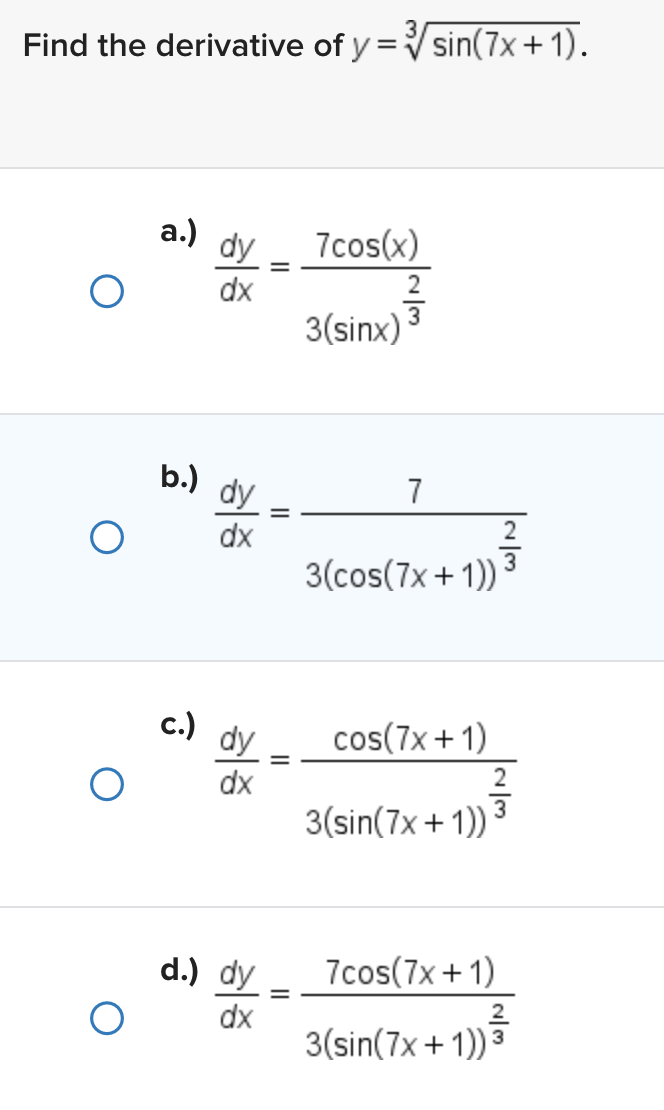Select the radio button for answer a.)
This screenshot has height=1110, width=664.
tap(107, 289)
